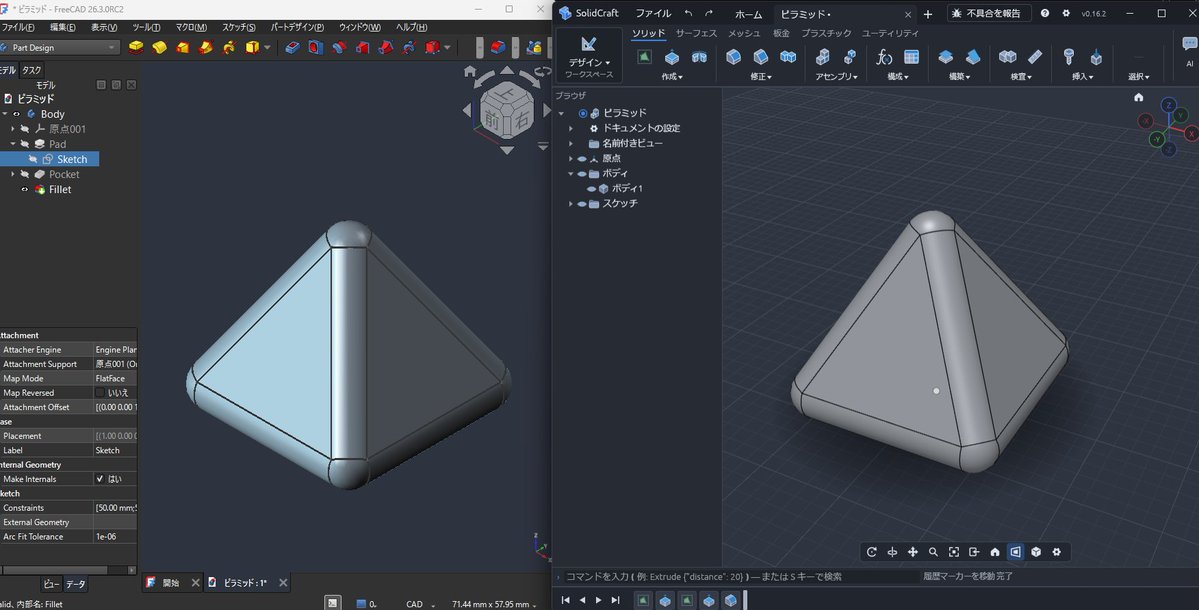Click the SolidCraft viewport home icon
Screen dimensions: 1199x610
1139,97
